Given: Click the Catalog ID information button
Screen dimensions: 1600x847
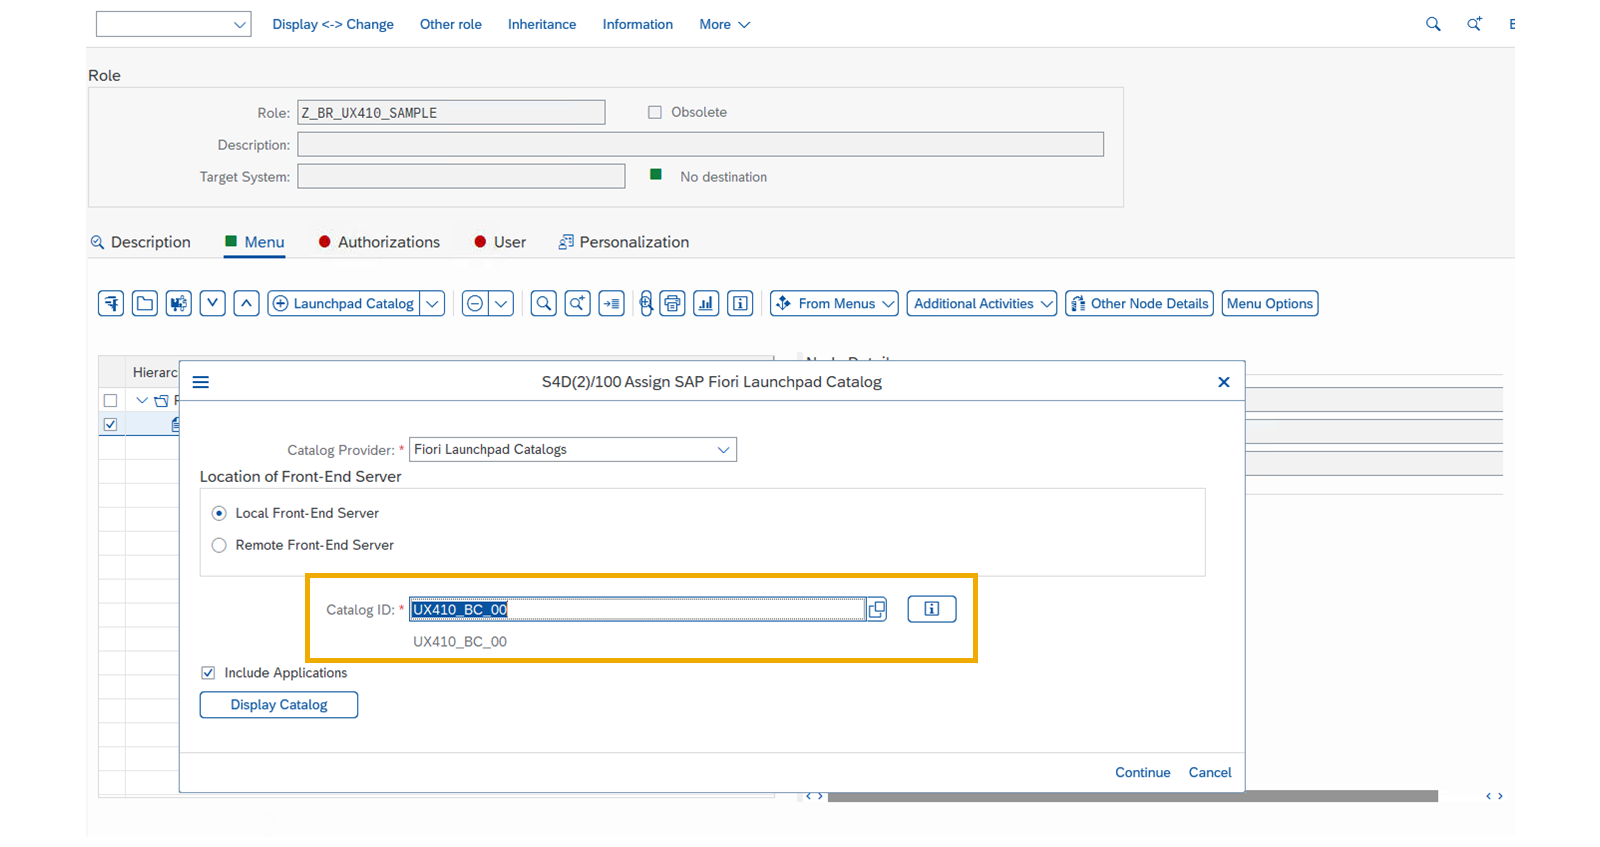Looking at the screenshot, I should click(x=932, y=609).
